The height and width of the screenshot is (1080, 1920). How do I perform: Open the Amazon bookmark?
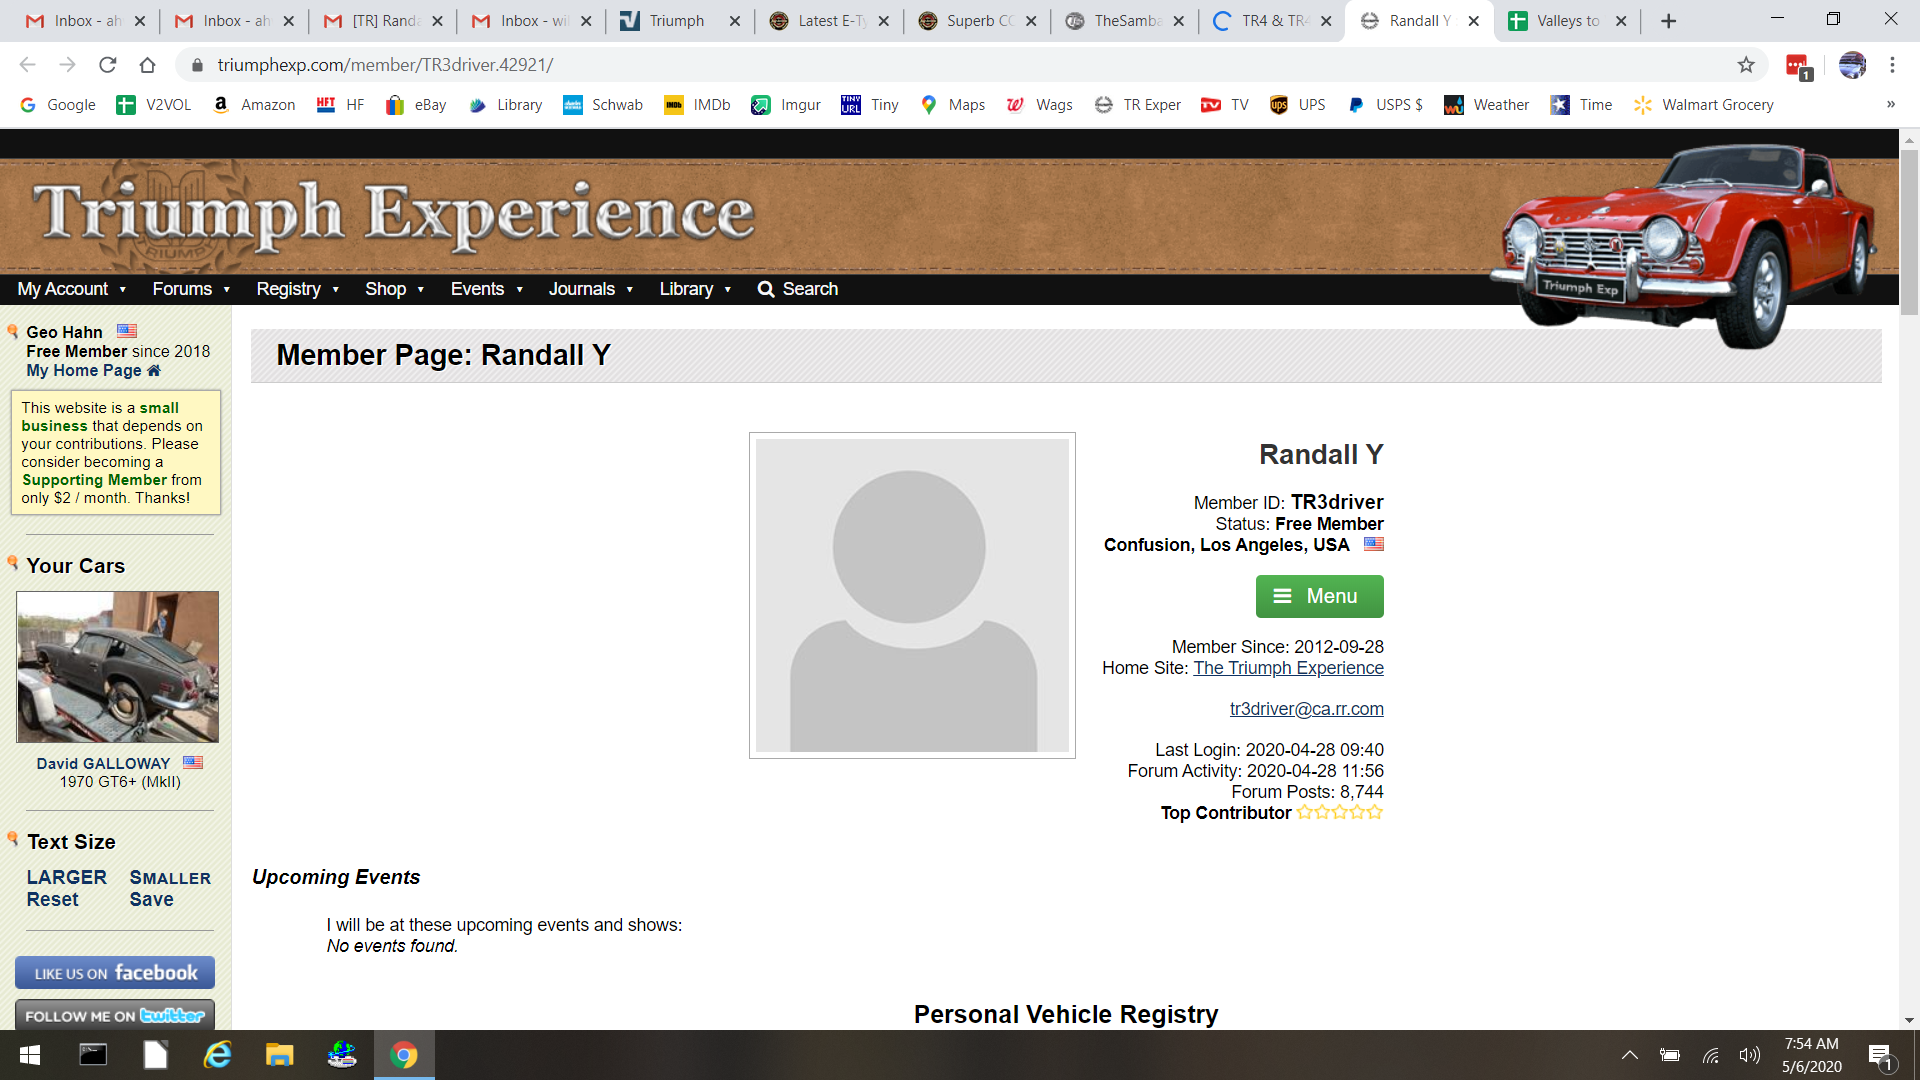(254, 105)
